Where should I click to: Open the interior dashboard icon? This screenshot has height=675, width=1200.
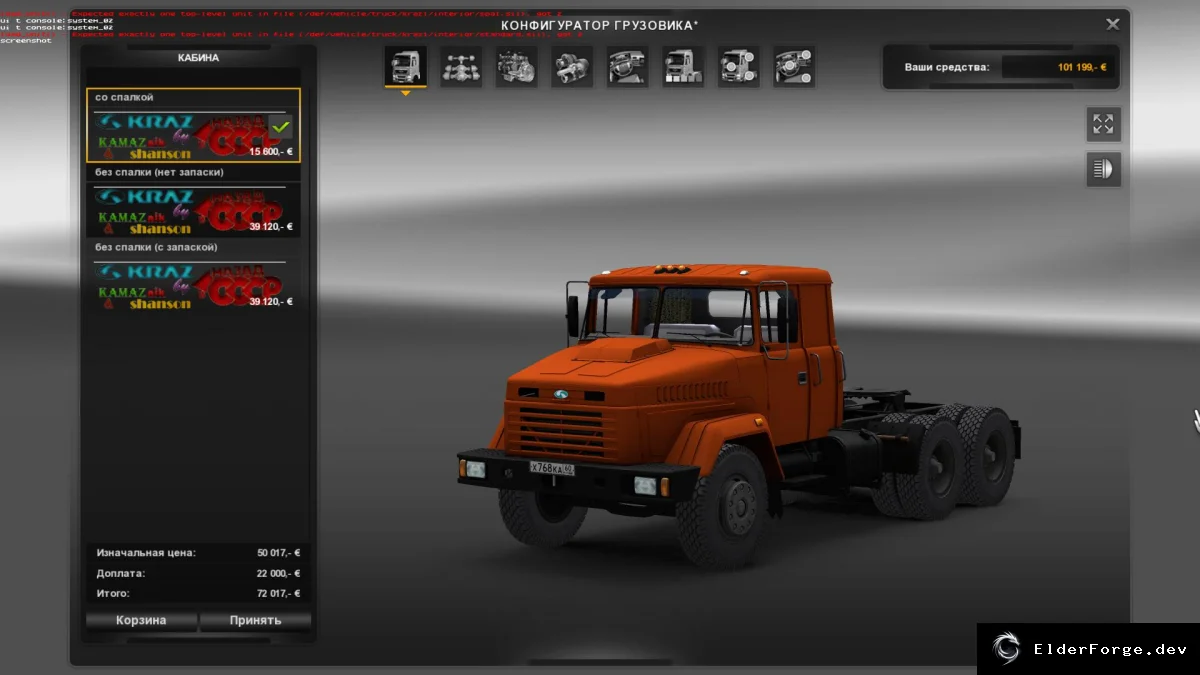628,67
